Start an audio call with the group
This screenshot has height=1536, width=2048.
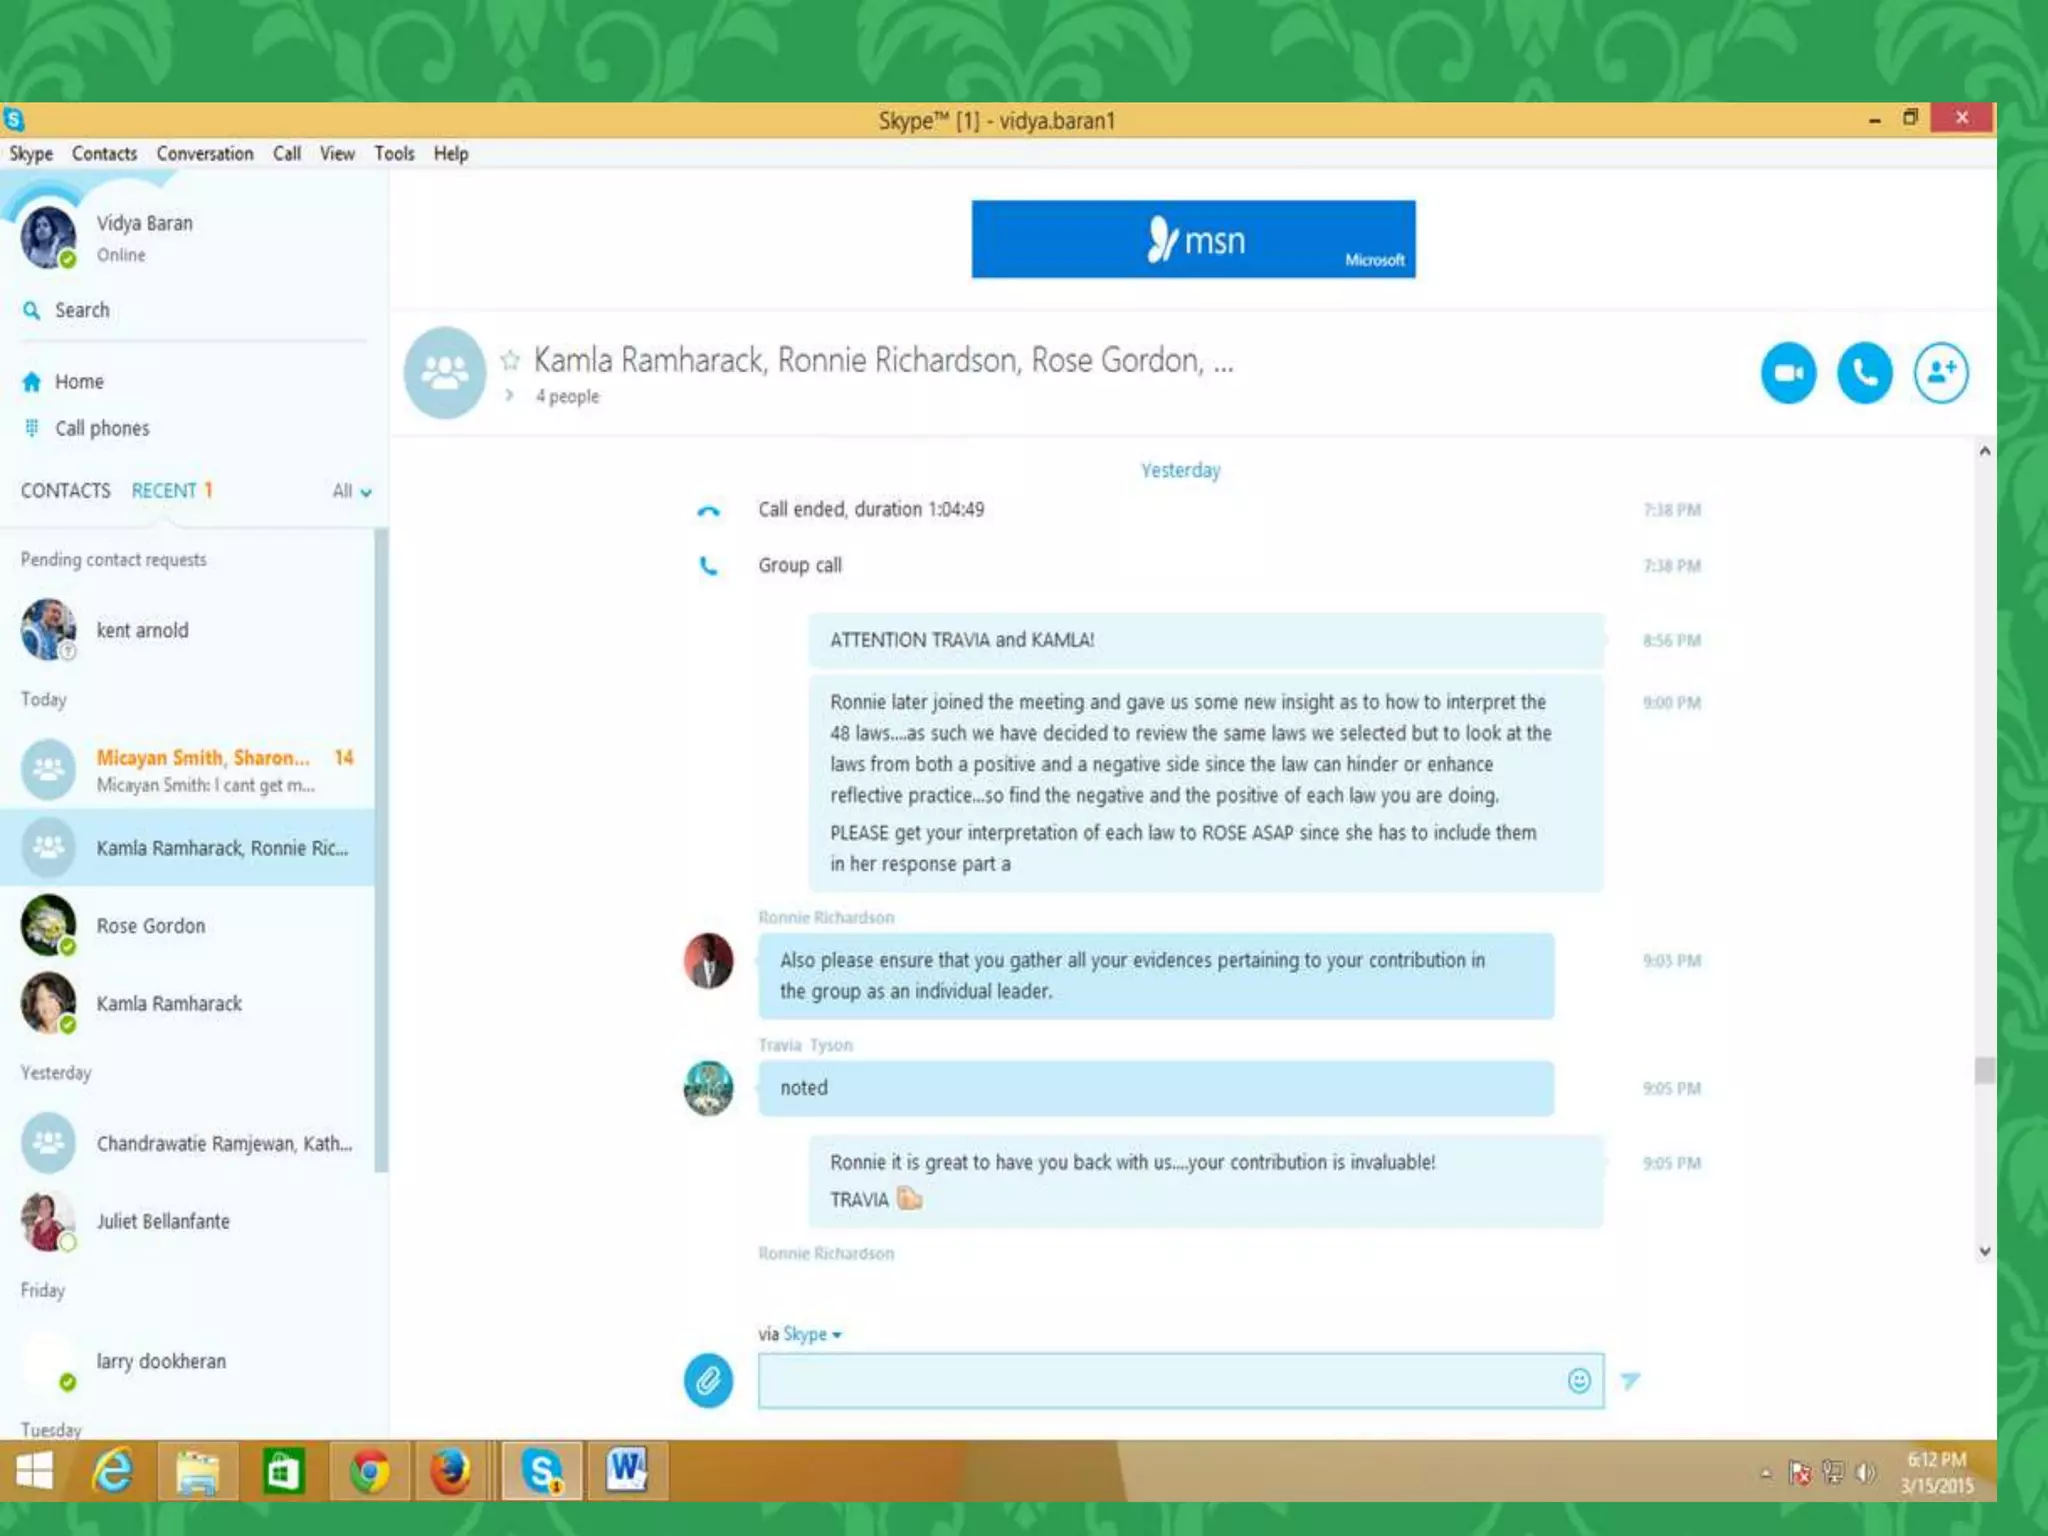click(x=1864, y=373)
